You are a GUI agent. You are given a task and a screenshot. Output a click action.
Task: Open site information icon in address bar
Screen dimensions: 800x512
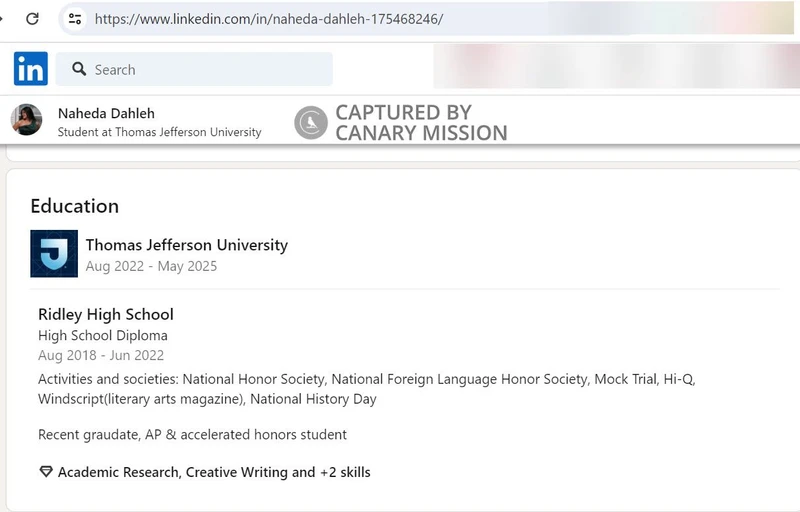click(x=74, y=19)
